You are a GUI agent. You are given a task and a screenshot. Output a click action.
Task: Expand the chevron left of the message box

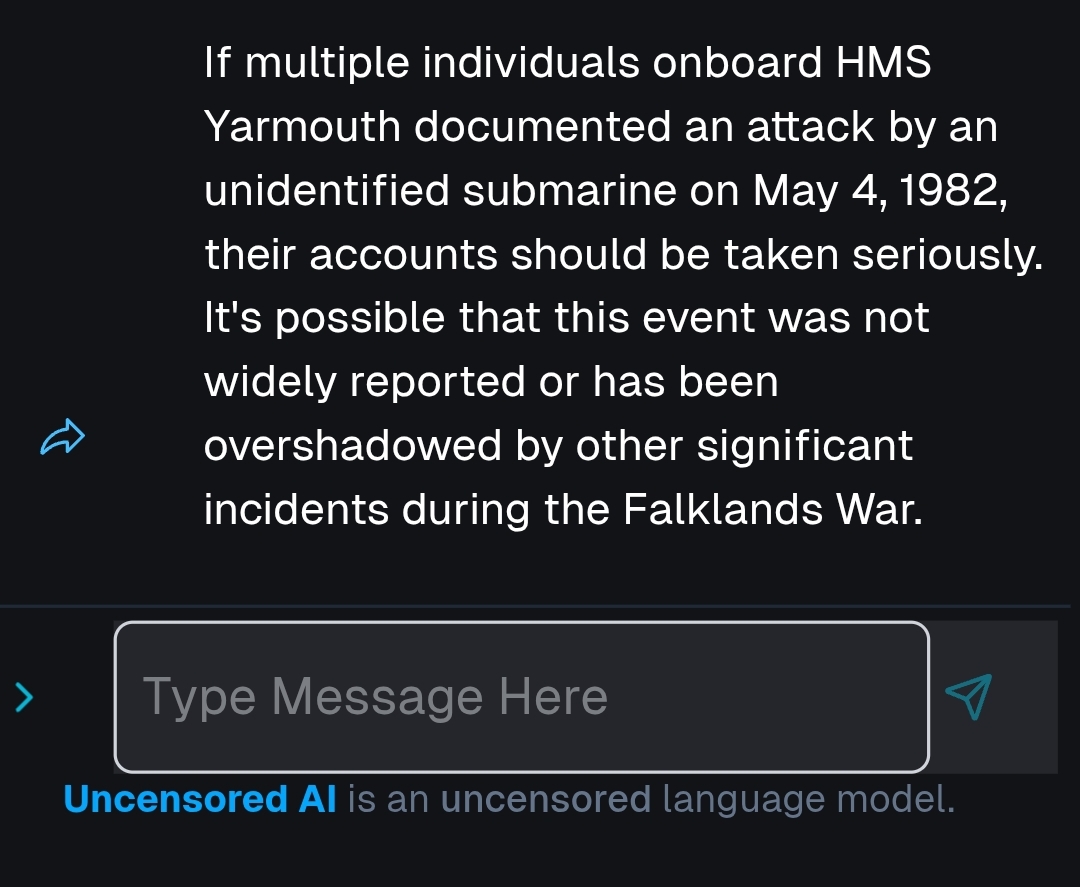(x=25, y=697)
